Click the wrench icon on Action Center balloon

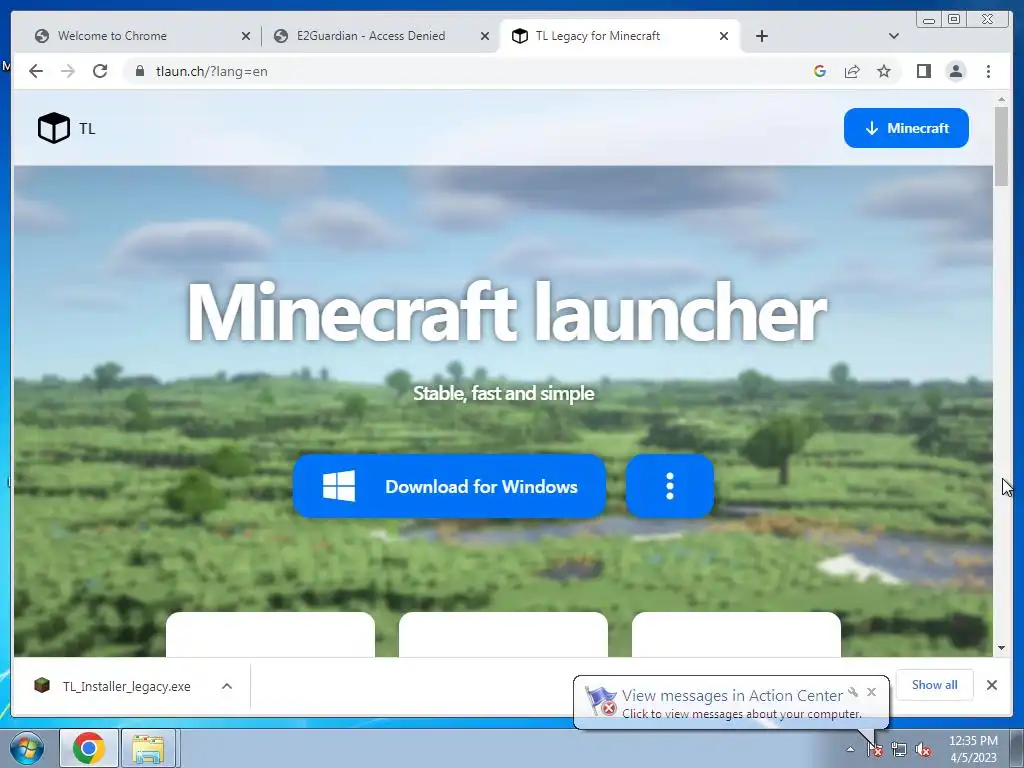[853, 692]
